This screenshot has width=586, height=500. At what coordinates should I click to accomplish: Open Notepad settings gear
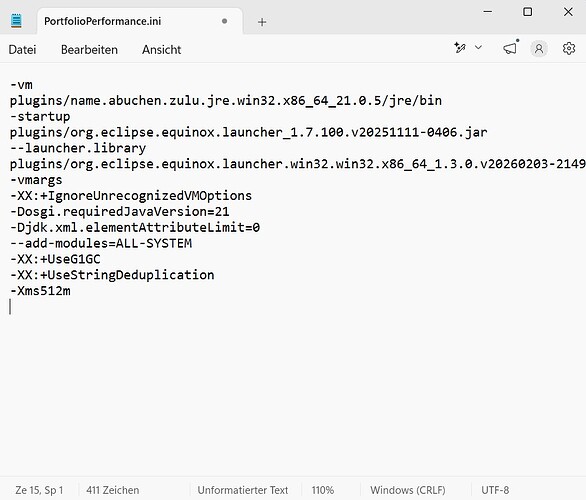569,49
